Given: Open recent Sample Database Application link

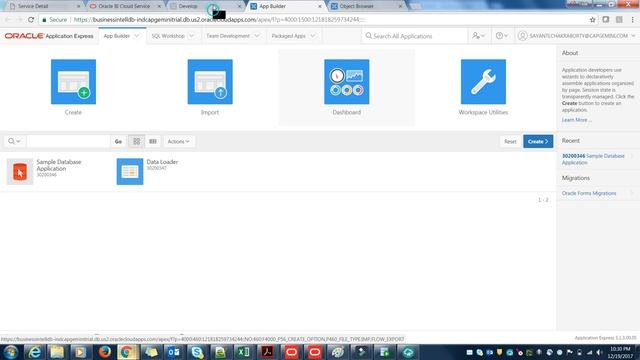Looking at the screenshot, I should (593, 159).
